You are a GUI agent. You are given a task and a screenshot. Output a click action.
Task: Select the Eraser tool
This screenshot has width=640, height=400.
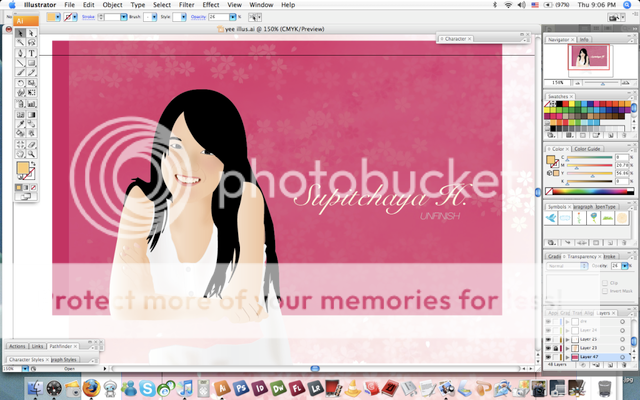coord(31,144)
